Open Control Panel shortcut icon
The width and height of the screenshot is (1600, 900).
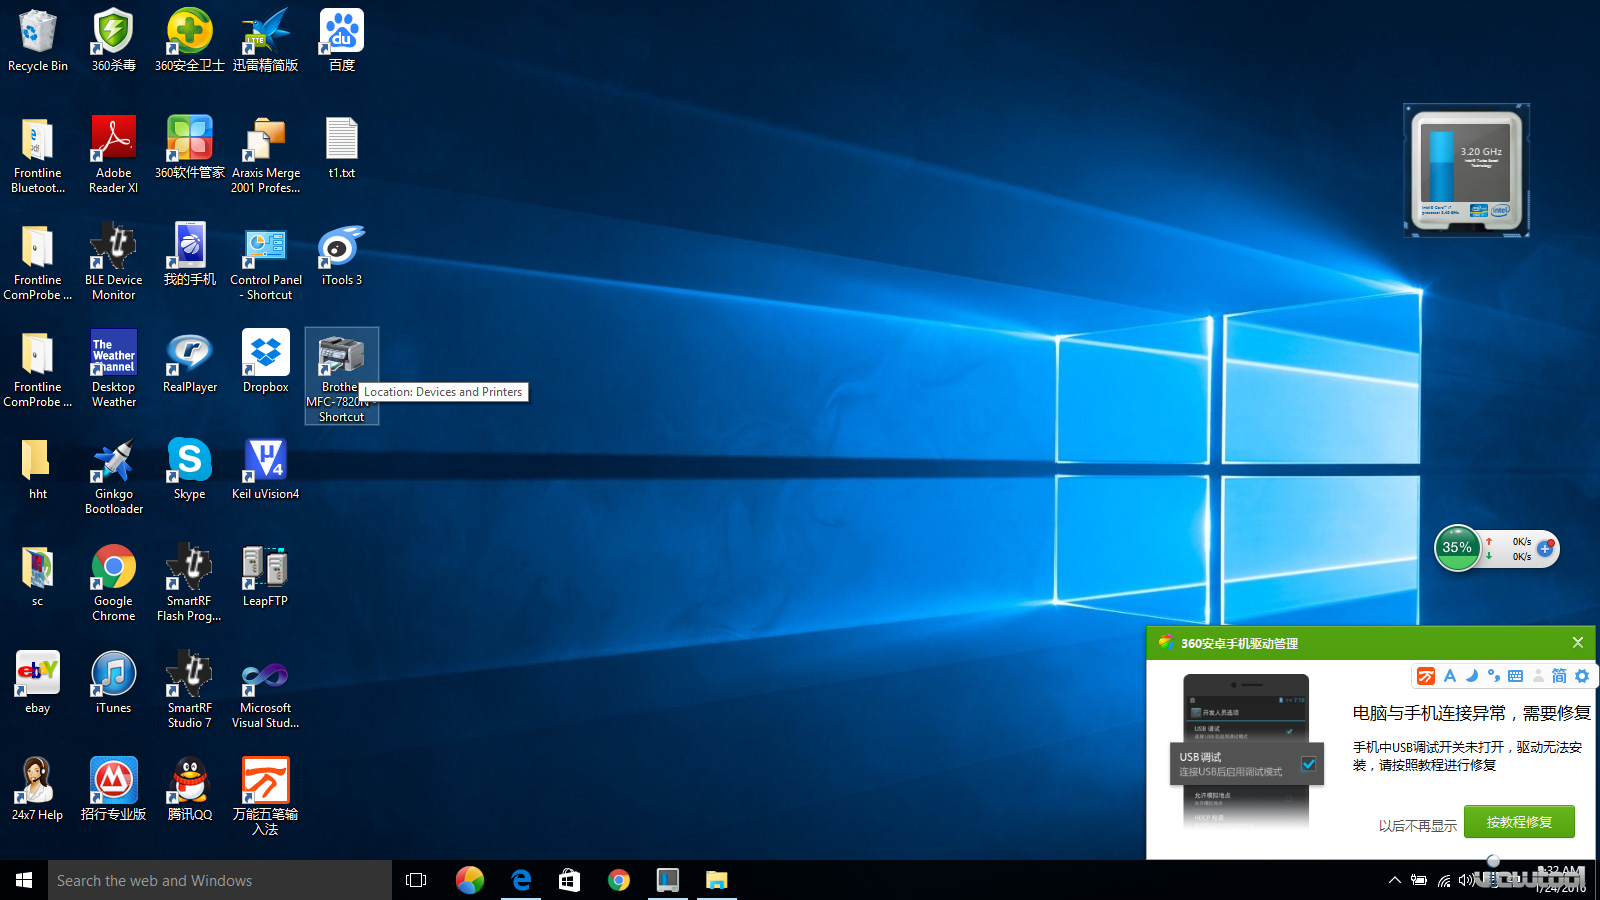point(266,261)
